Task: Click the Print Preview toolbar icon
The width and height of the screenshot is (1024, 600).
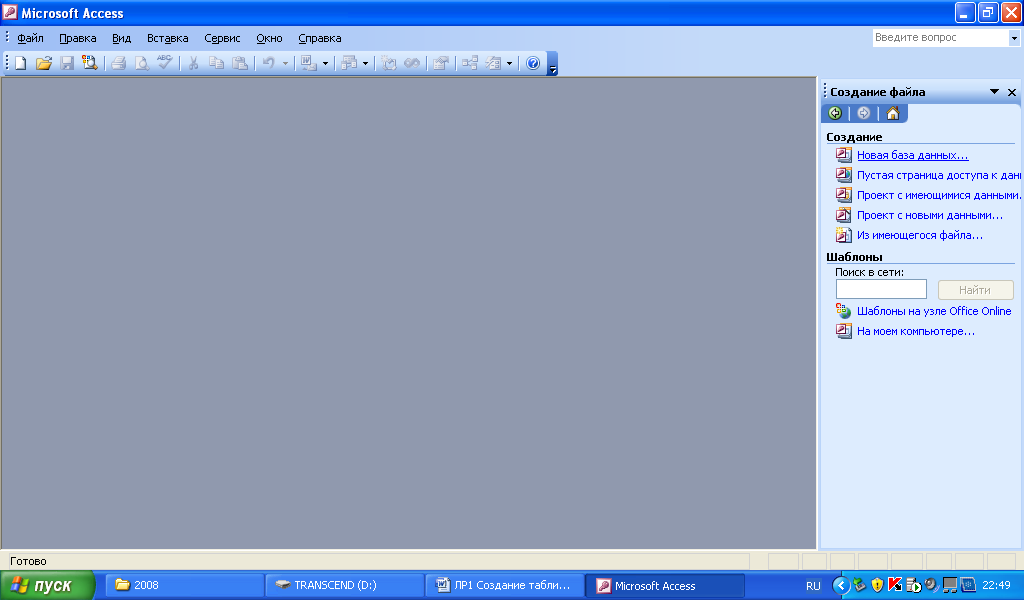Action: pos(141,63)
